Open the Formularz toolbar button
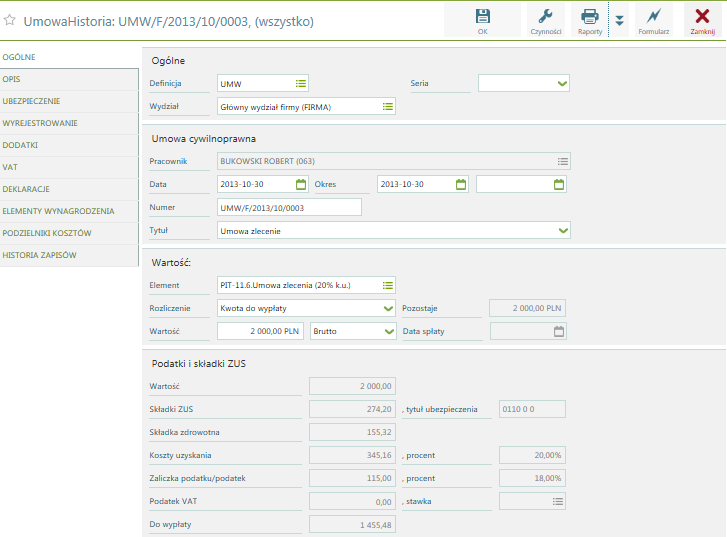 (653, 21)
